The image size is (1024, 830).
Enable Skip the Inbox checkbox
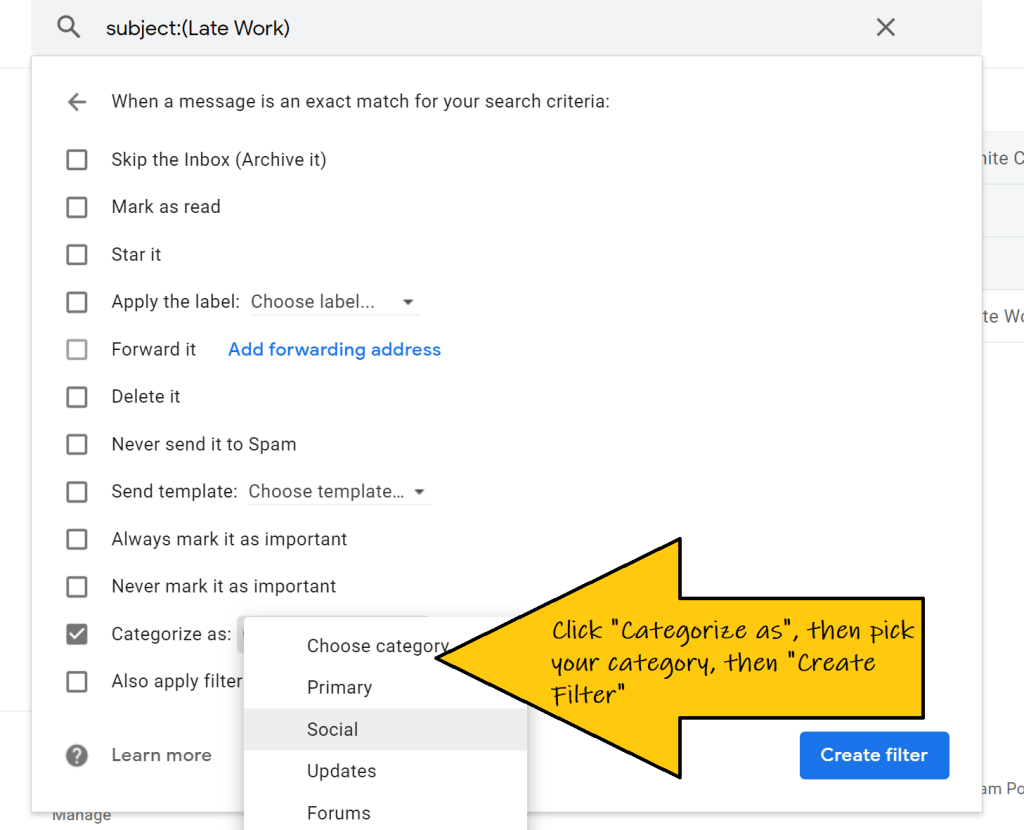77,160
